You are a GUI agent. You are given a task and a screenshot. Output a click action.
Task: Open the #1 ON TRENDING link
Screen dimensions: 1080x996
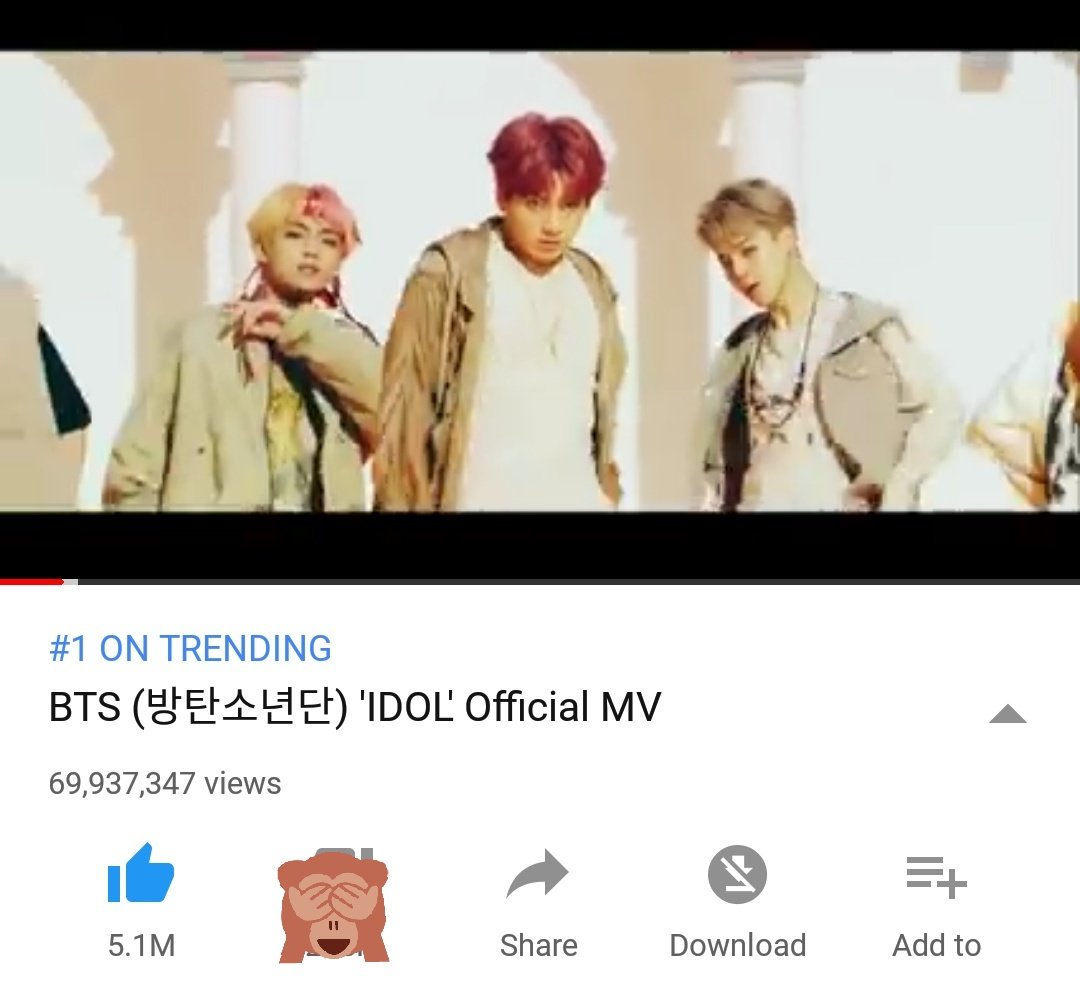(191, 648)
